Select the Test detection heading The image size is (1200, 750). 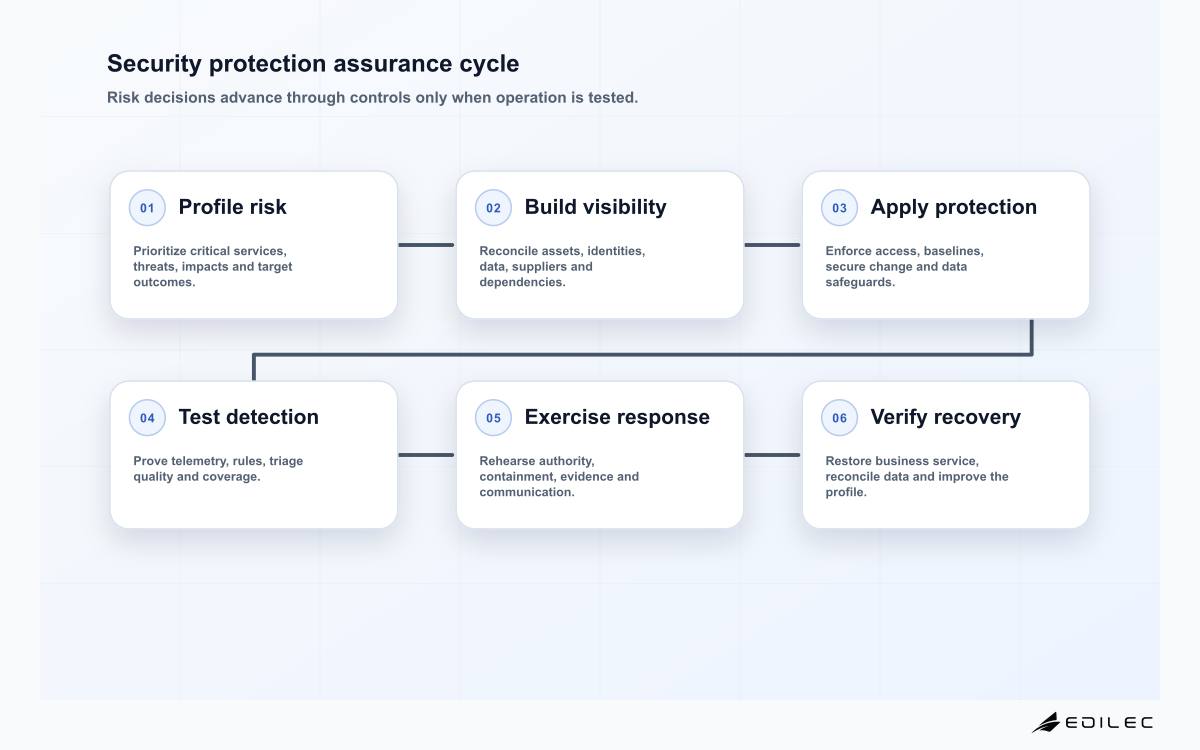point(248,417)
